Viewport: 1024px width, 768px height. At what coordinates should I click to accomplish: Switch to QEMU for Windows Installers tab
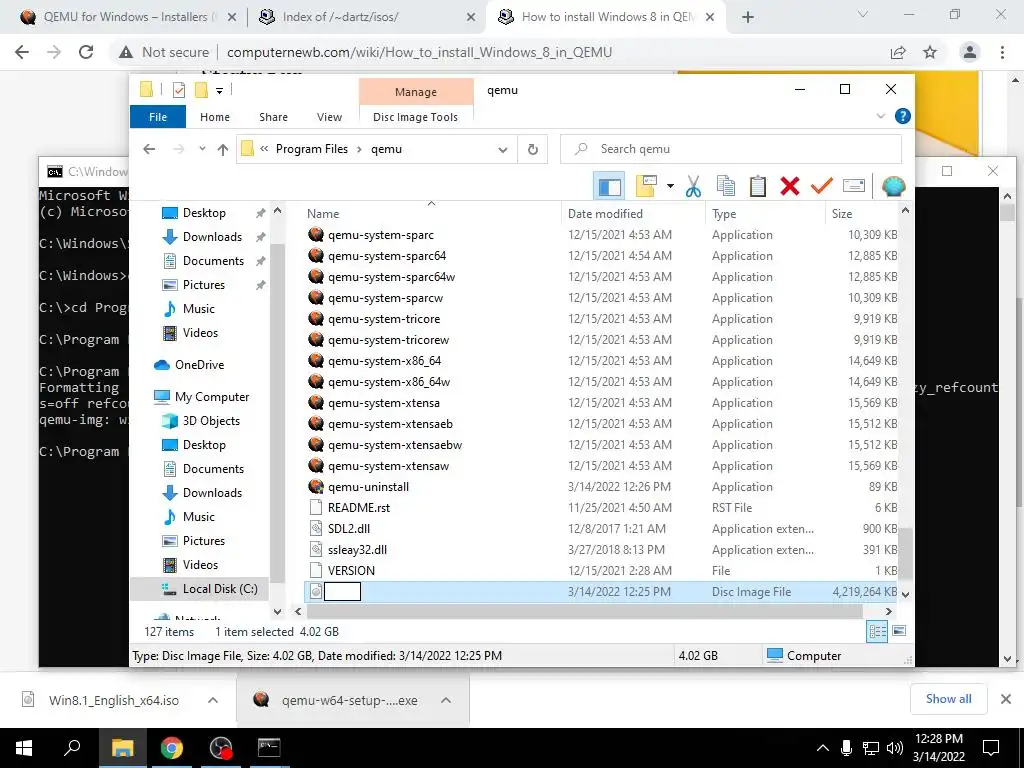127,17
